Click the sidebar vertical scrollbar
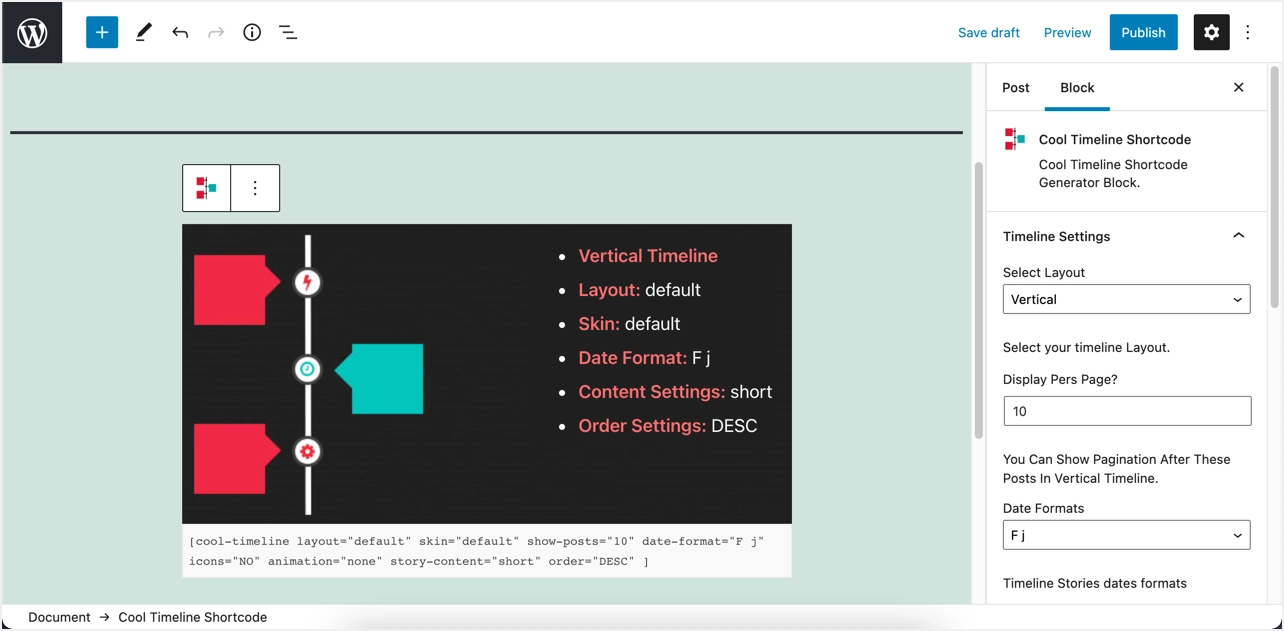 coord(1275,187)
